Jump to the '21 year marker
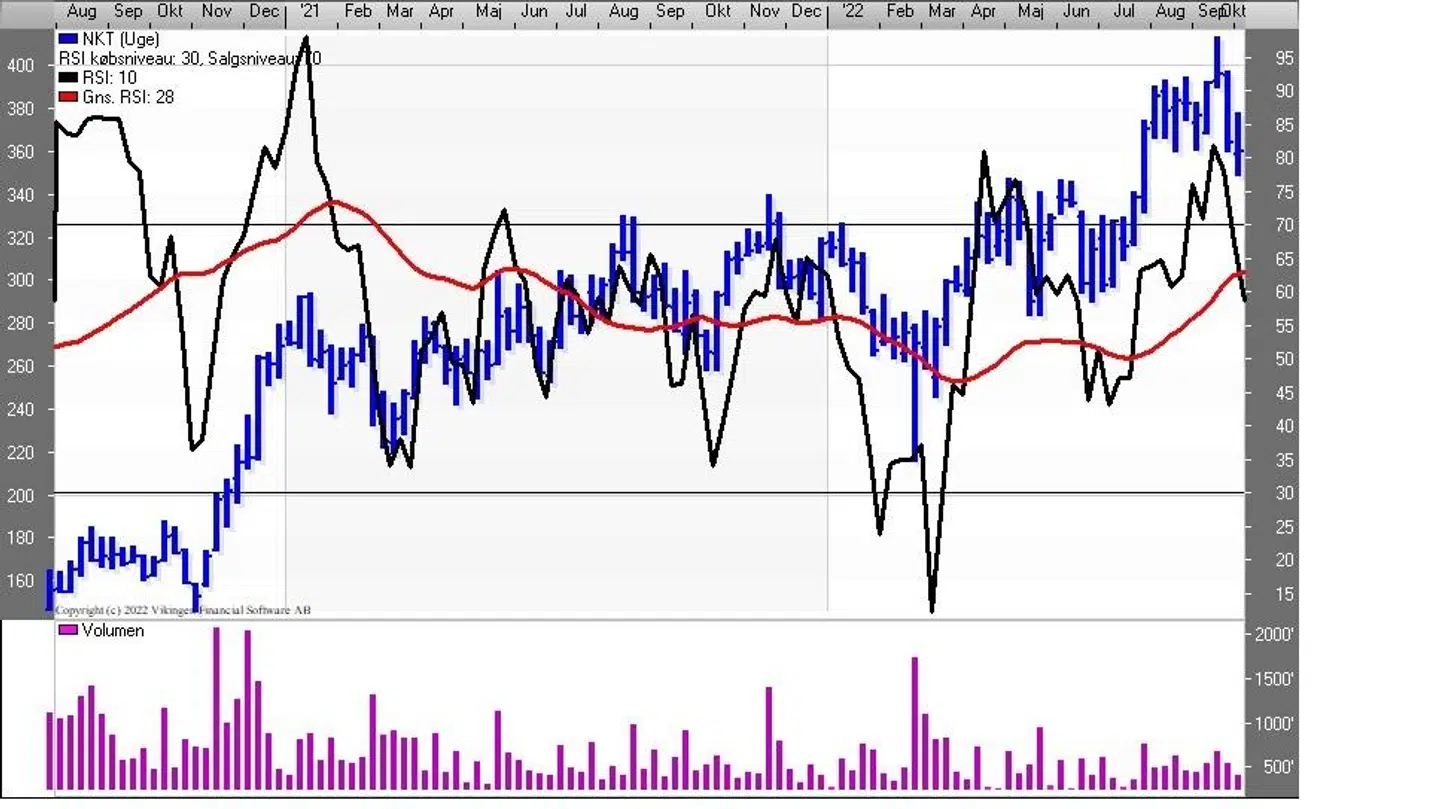Screen dimensions: 1440x809 click(x=309, y=11)
